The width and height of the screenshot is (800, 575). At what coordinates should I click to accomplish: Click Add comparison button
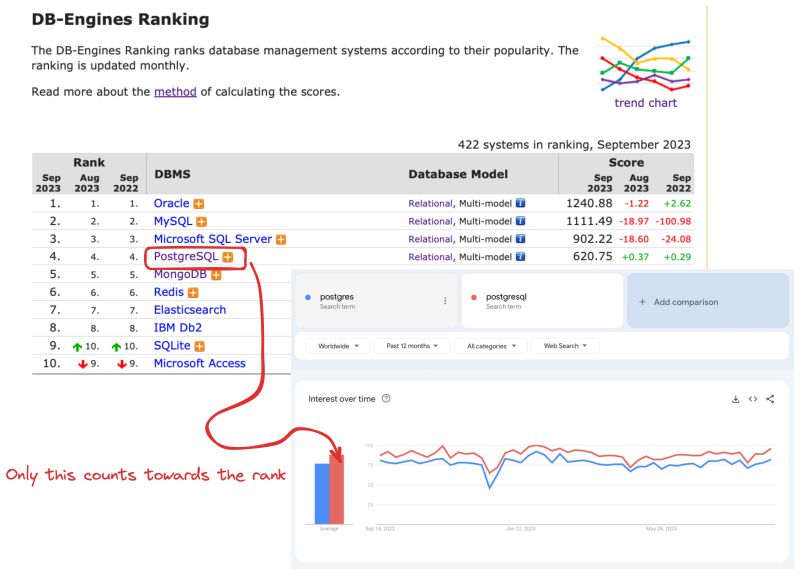(x=708, y=301)
